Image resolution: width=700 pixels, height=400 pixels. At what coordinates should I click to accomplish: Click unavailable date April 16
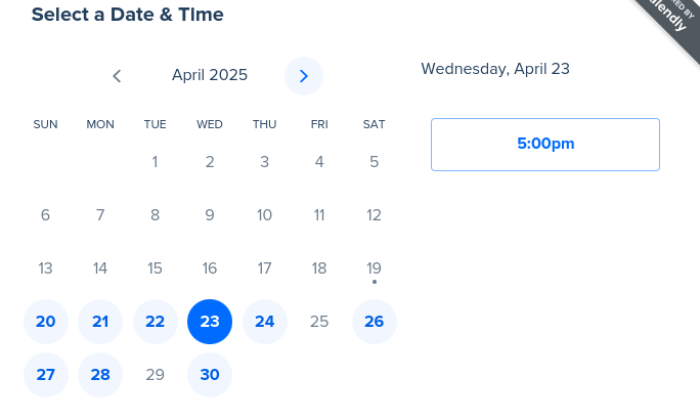(210, 268)
